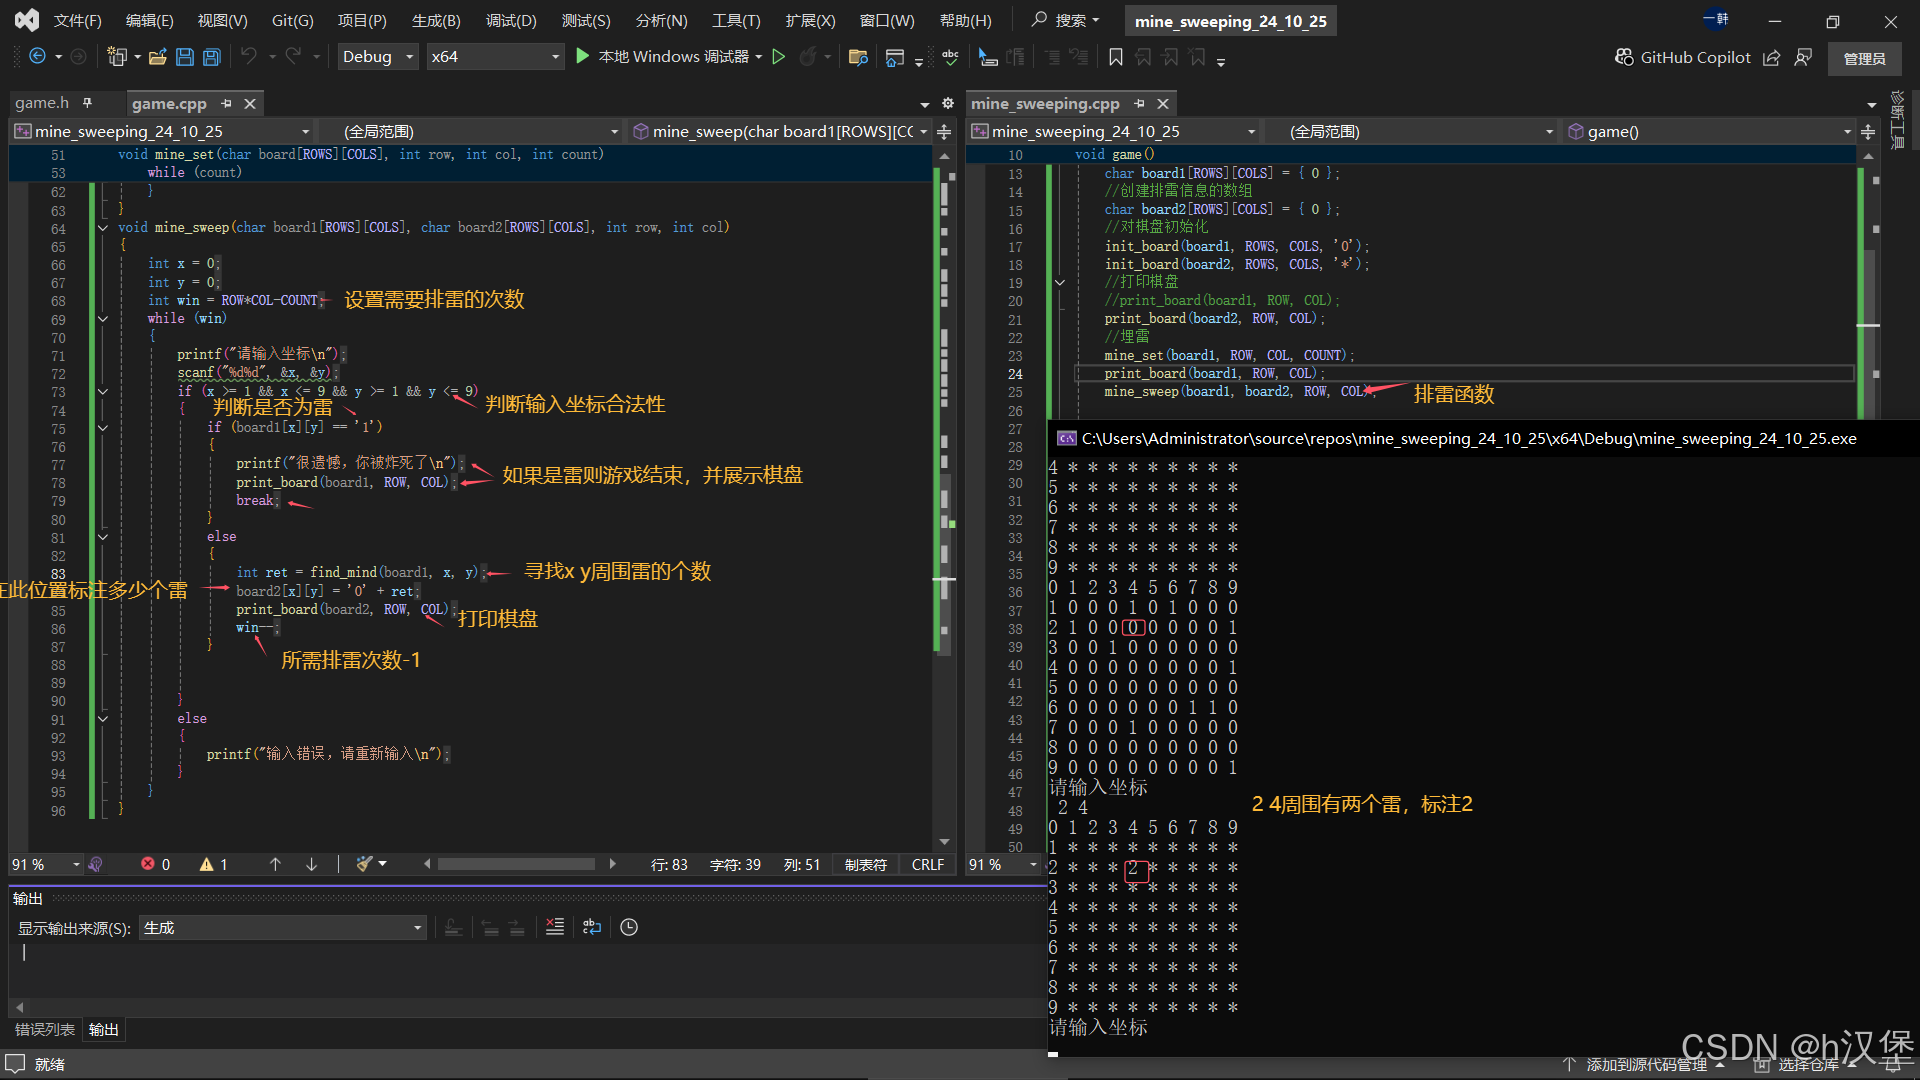Click the Save All toolbar icon
The image size is (1920, 1080).
[212, 57]
